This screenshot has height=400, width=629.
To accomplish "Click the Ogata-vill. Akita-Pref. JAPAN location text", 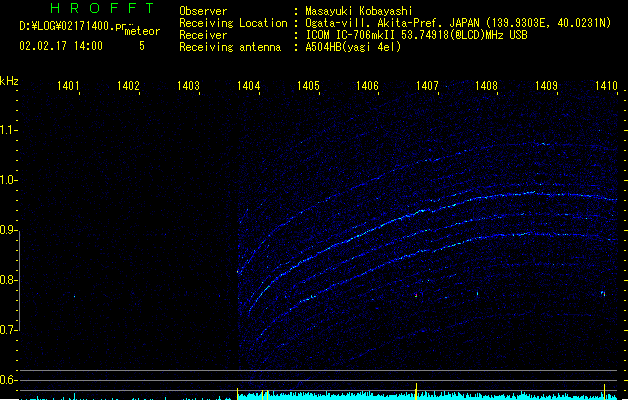I will coord(458,23).
